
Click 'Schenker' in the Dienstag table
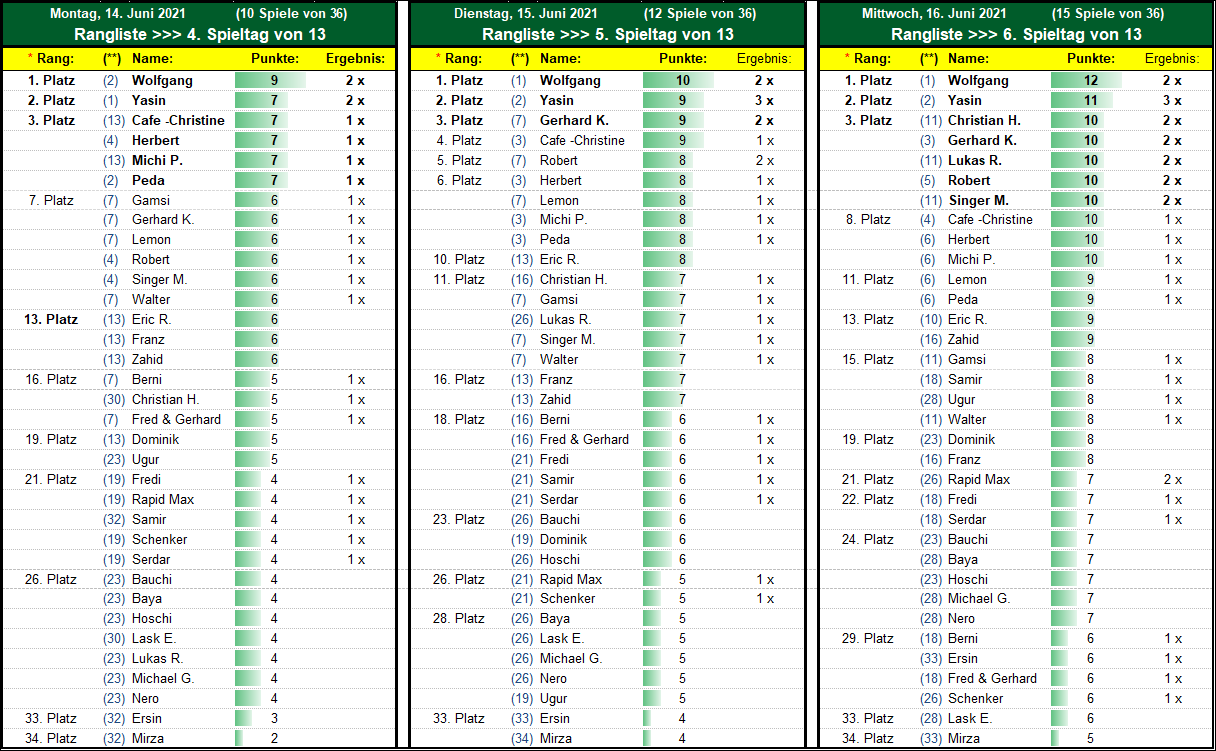[567, 598]
